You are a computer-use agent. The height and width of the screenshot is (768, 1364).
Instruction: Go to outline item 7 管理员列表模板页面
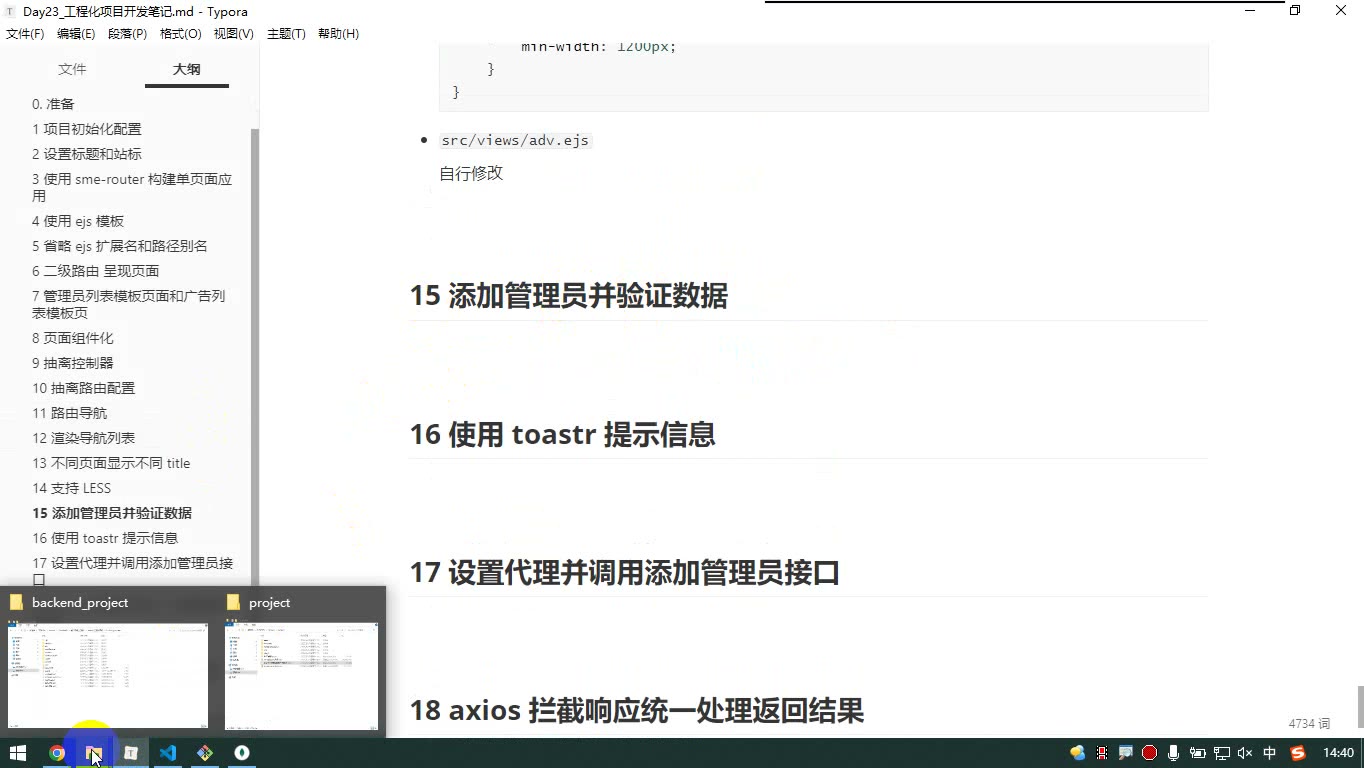point(128,305)
